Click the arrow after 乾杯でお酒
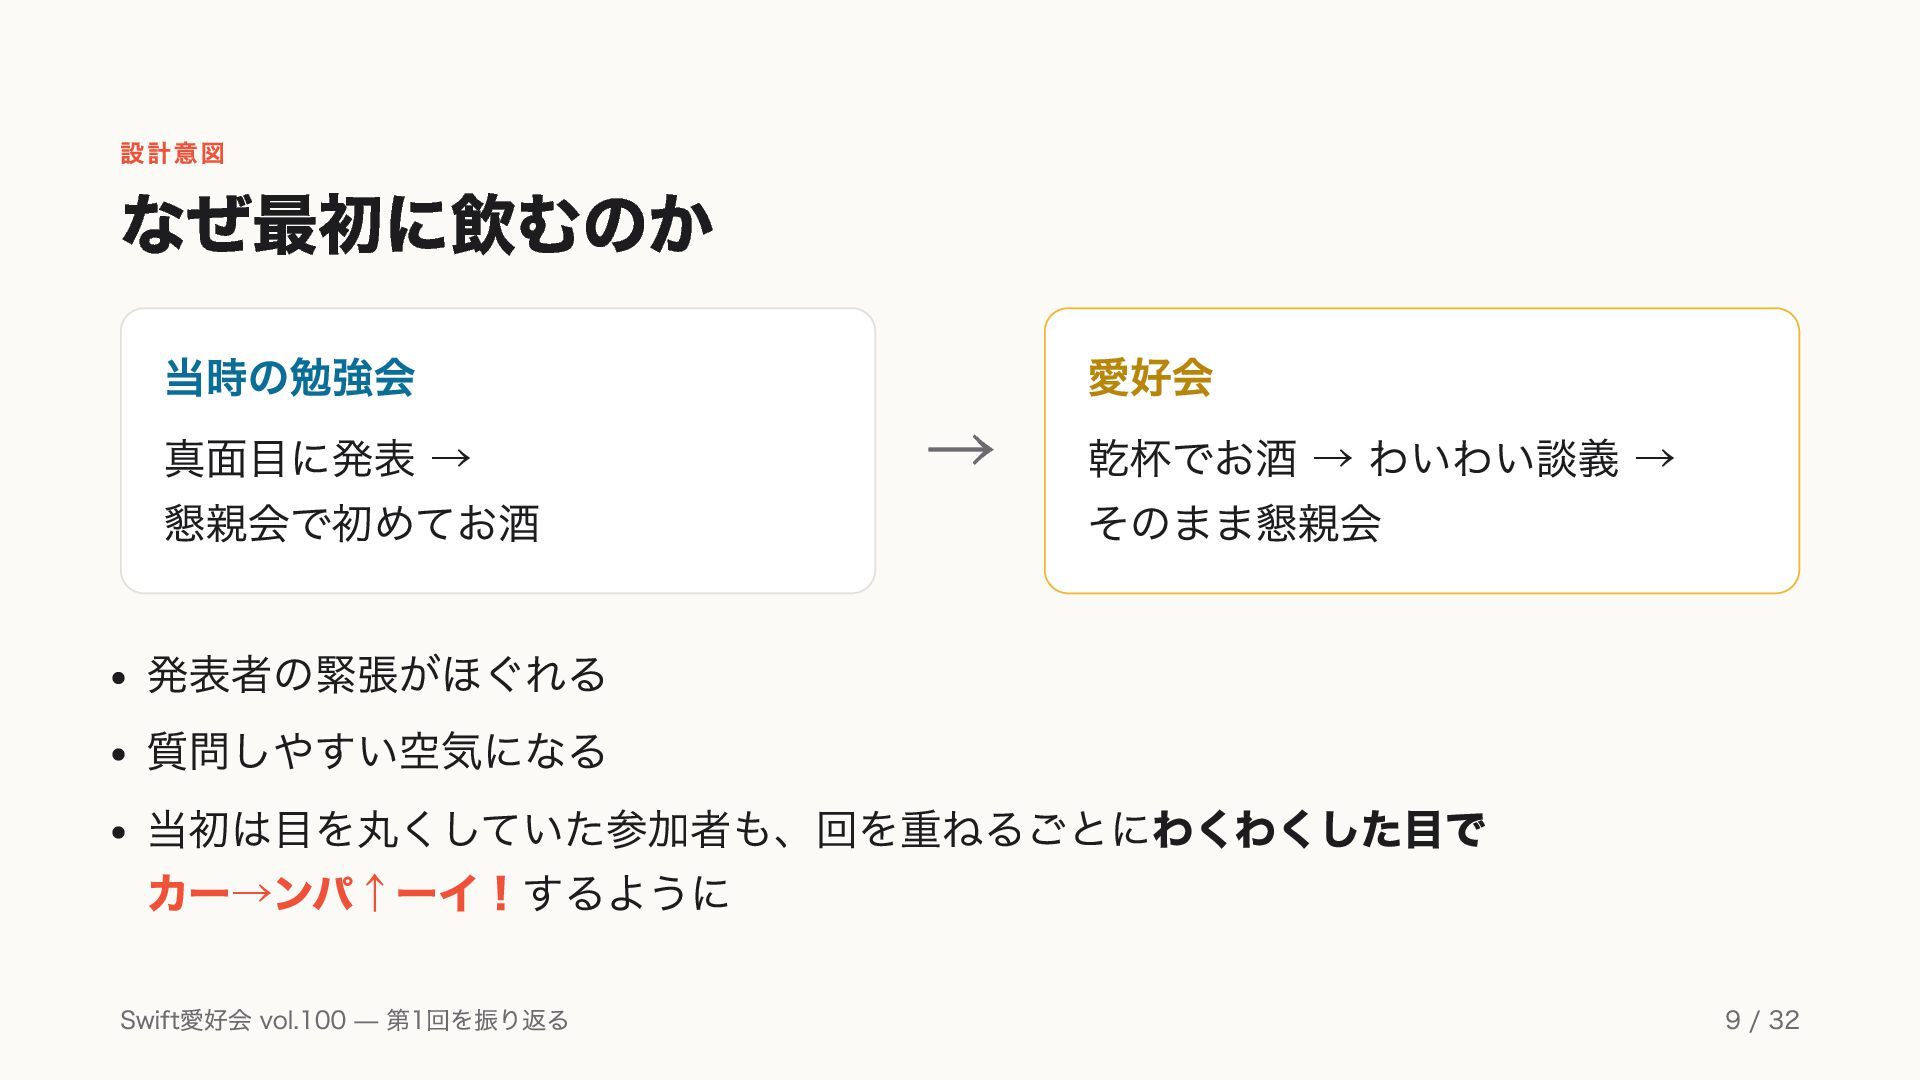Screen dimensions: 1920x1080 1333,459
